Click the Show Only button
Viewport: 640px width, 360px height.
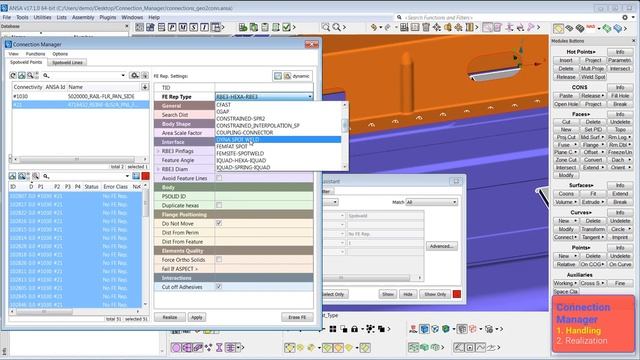tap(435, 294)
